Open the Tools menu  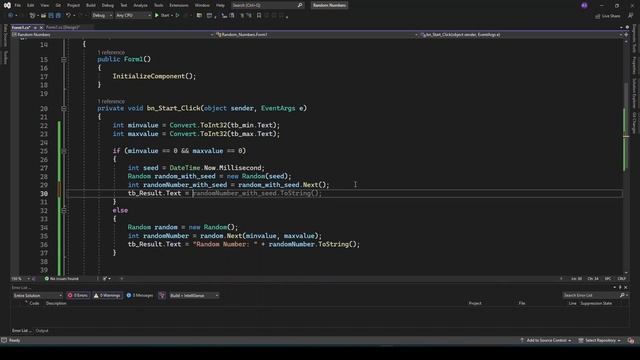(158, 5)
